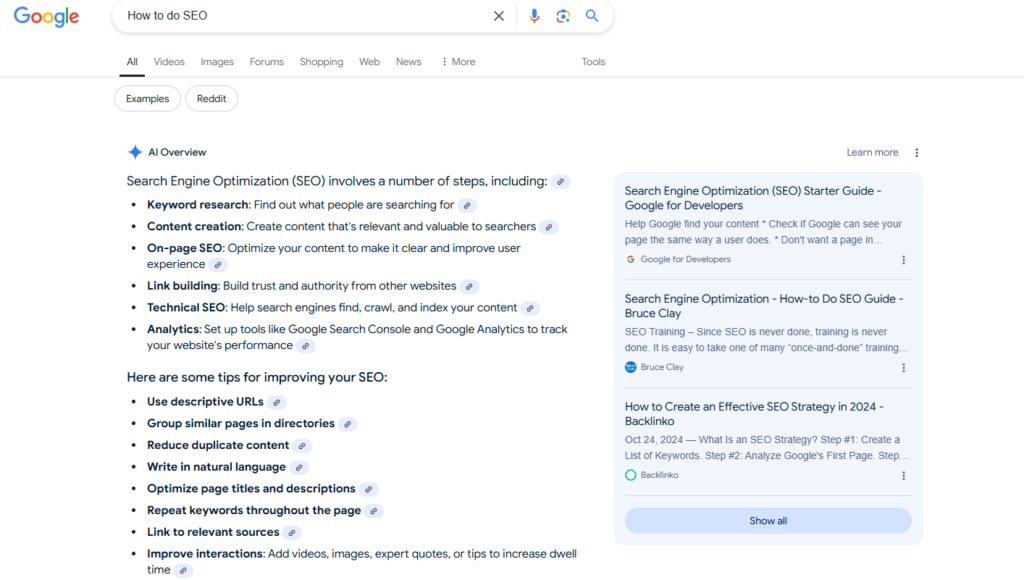Switch to the Videos tab
The height and width of the screenshot is (580, 1024).
[168, 61]
